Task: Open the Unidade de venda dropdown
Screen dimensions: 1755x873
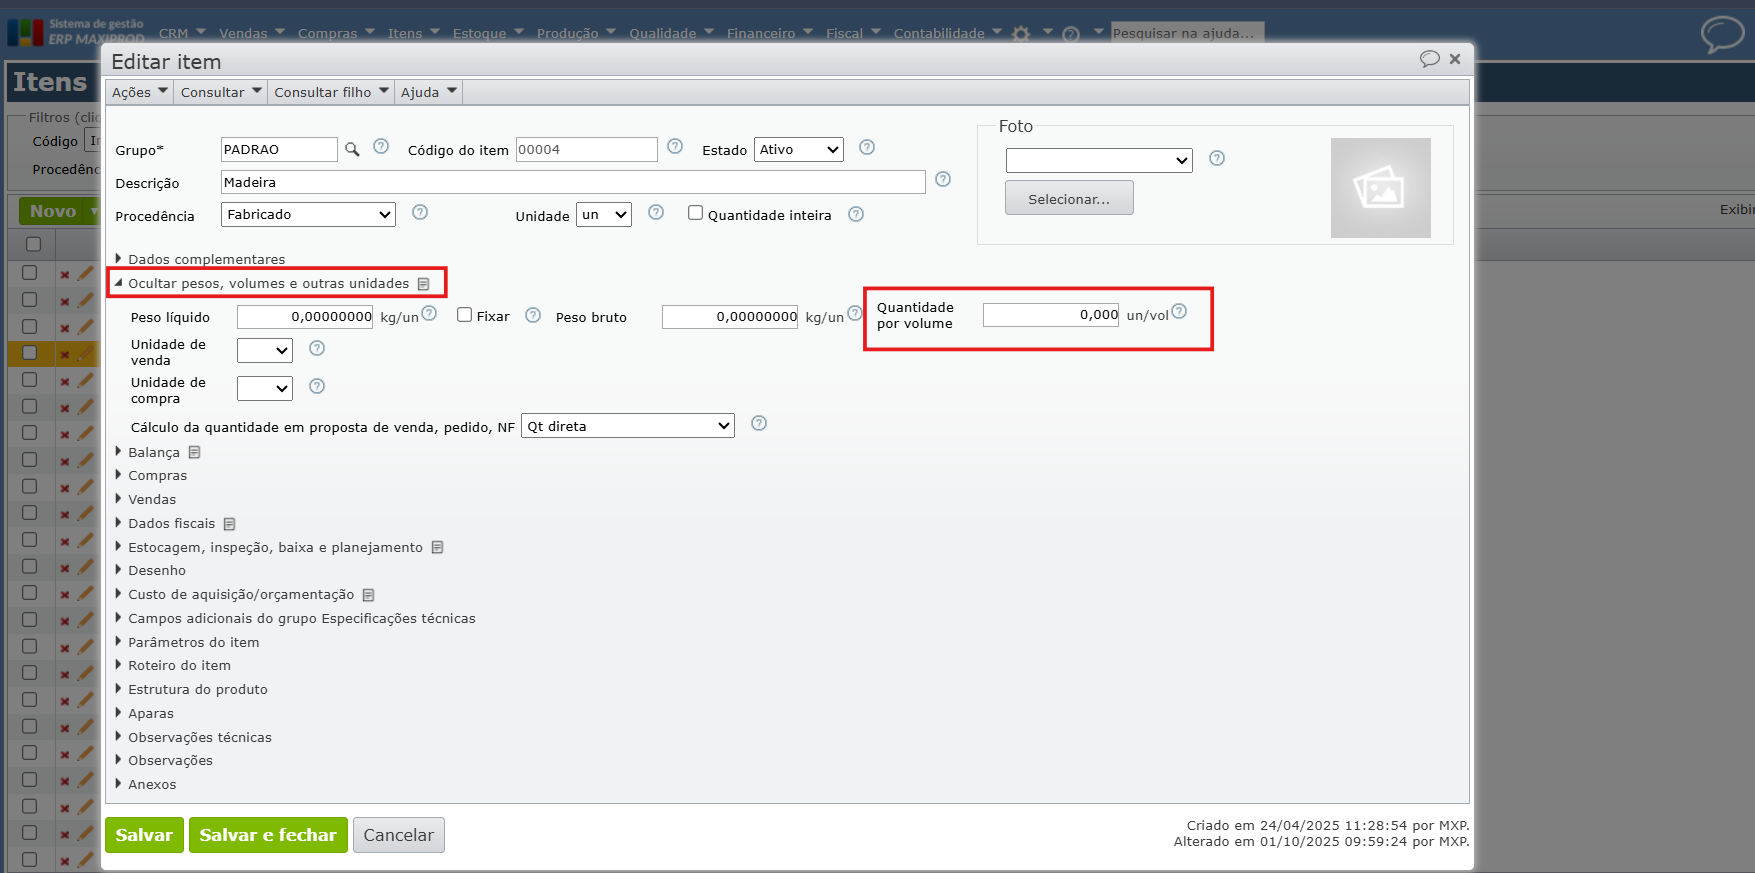Action: click(265, 350)
